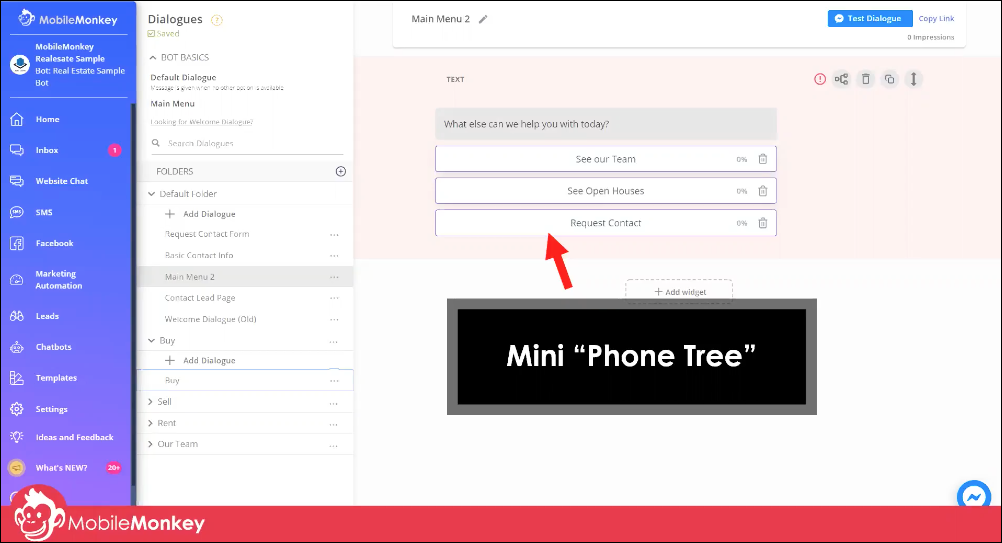The width and height of the screenshot is (1002, 543).
Task: Open the SMS section
Action: tap(43, 212)
